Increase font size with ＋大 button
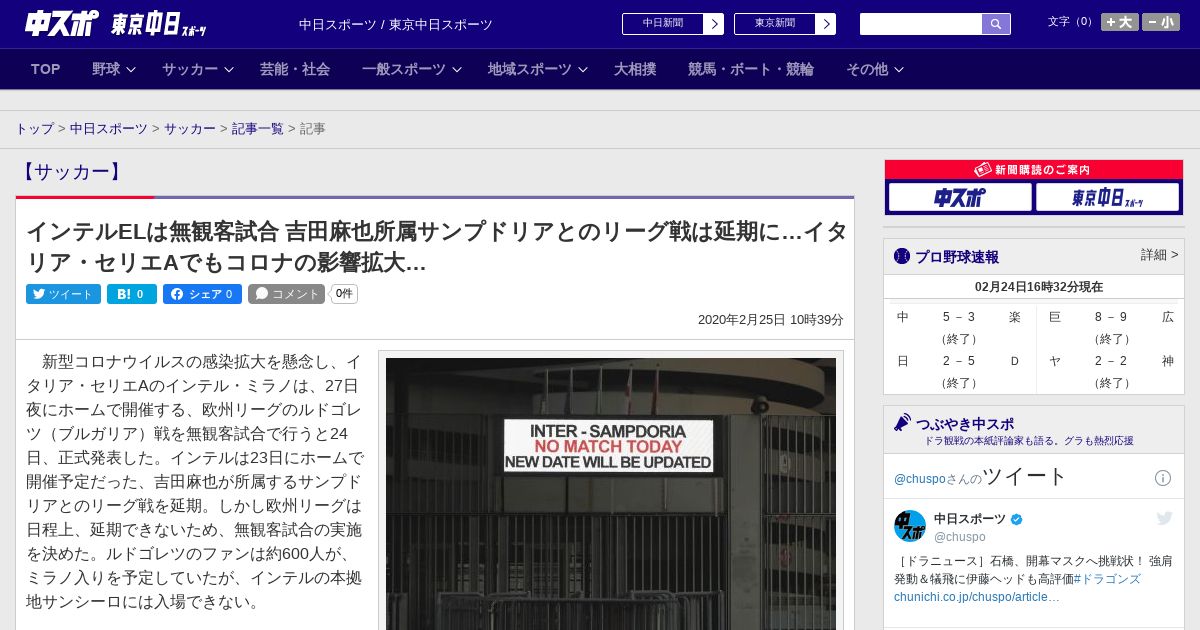The image size is (1200, 630). coord(1120,22)
